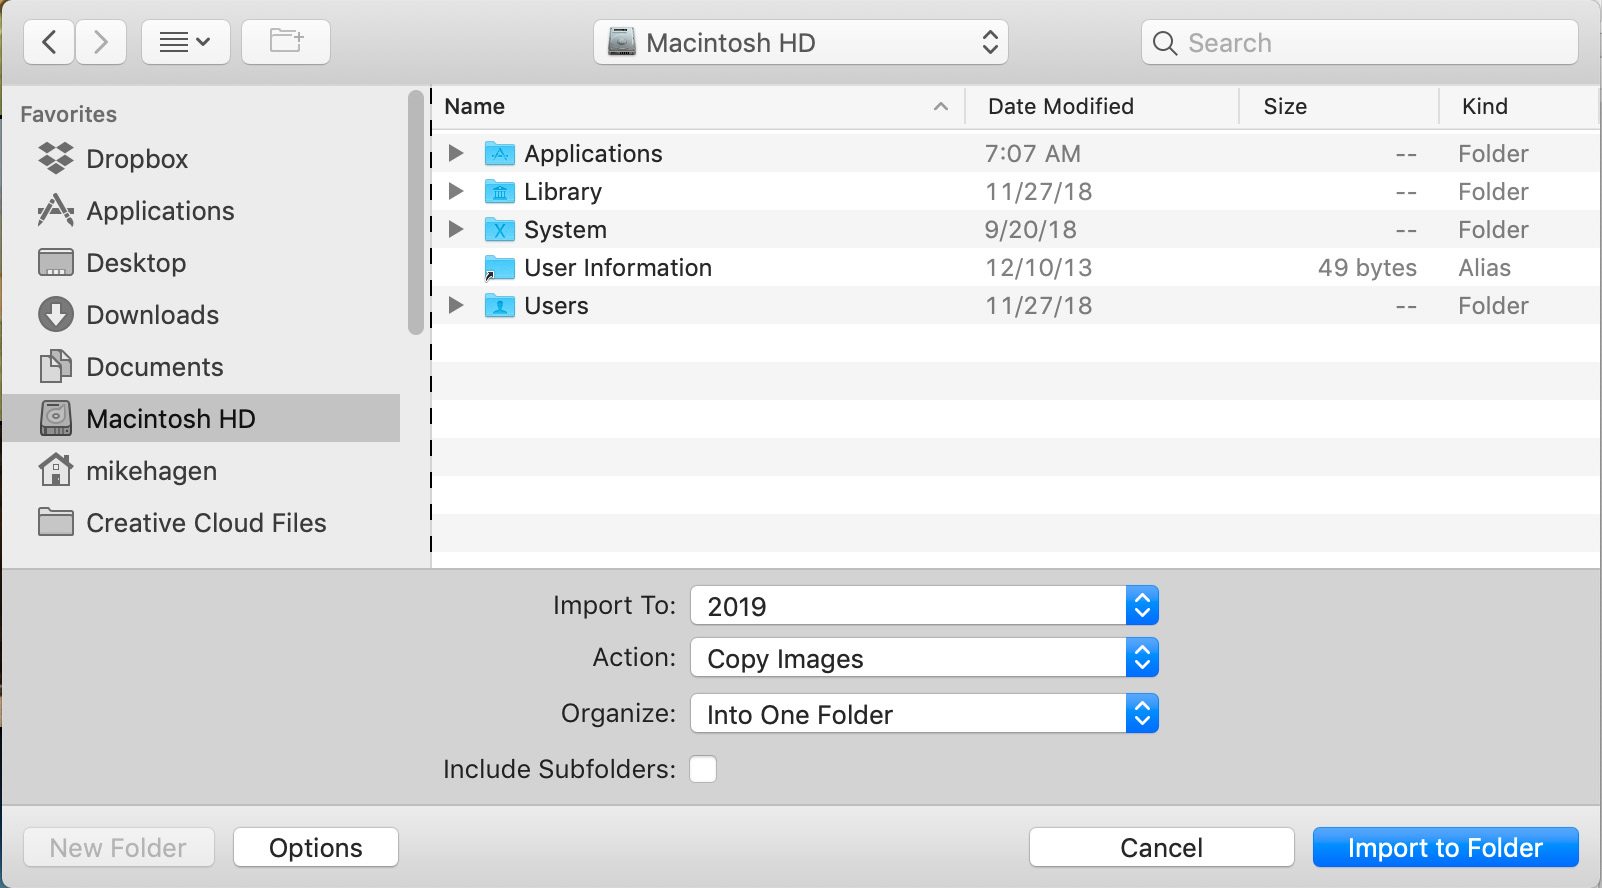The width and height of the screenshot is (1602, 888).
Task: Go to the mikehagen home folder
Action: (151, 471)
